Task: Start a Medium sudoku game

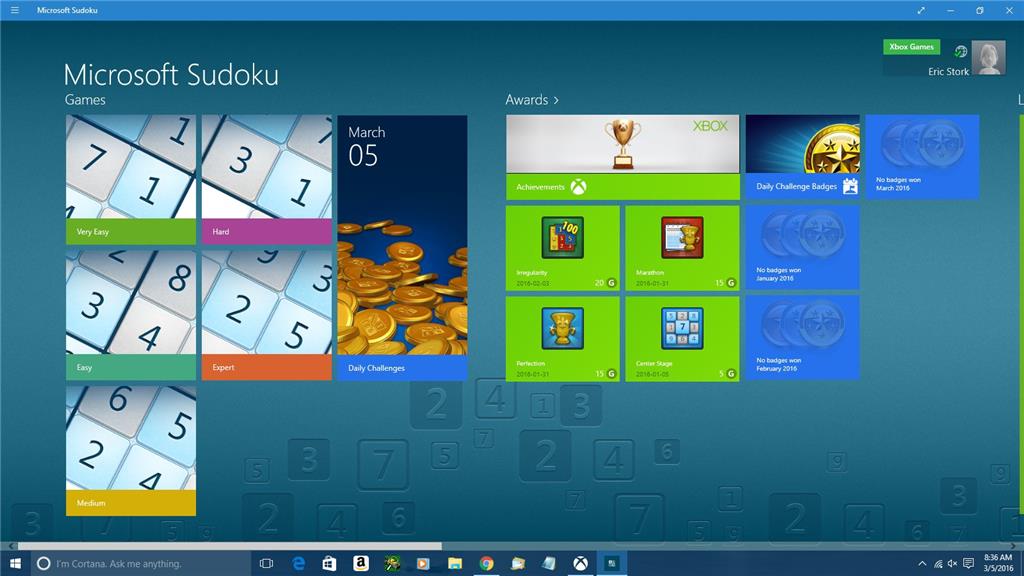Action: coord(131,451)
